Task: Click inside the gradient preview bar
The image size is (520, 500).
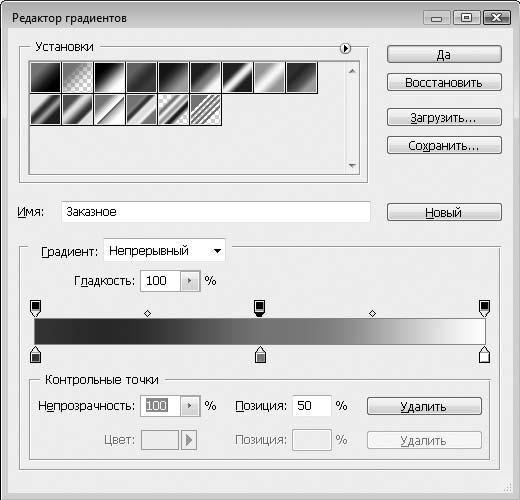Action: pos(260,331)
